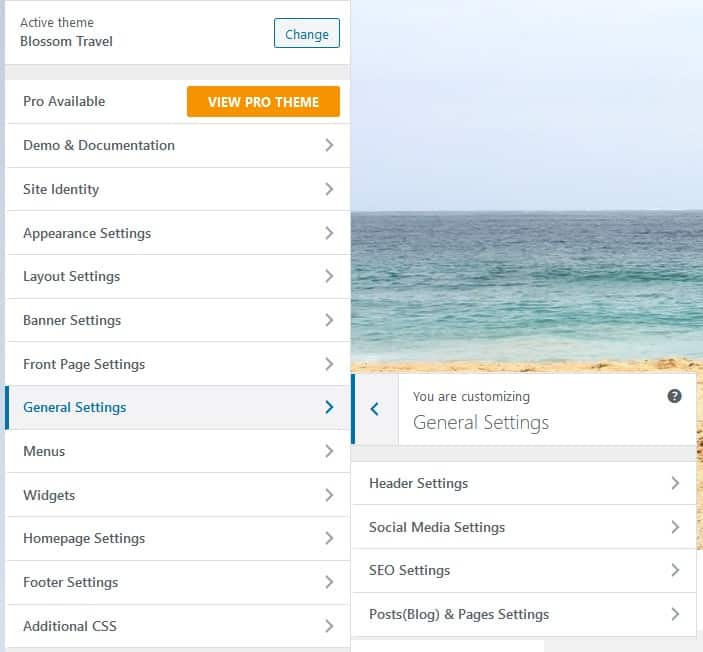Open Front Page Settings section
This screenshot has width=703, height=652.
pyautogui.click(x=178, y=364)
